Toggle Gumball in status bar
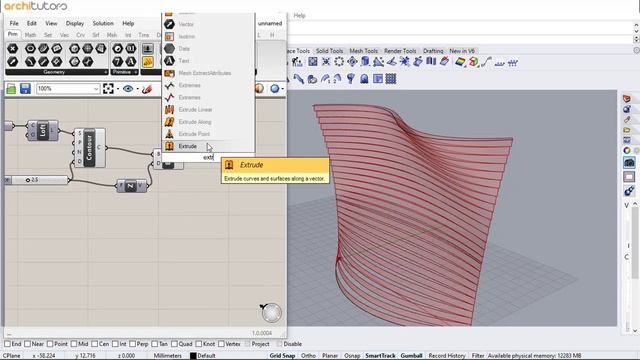 (x=411, y=356)
